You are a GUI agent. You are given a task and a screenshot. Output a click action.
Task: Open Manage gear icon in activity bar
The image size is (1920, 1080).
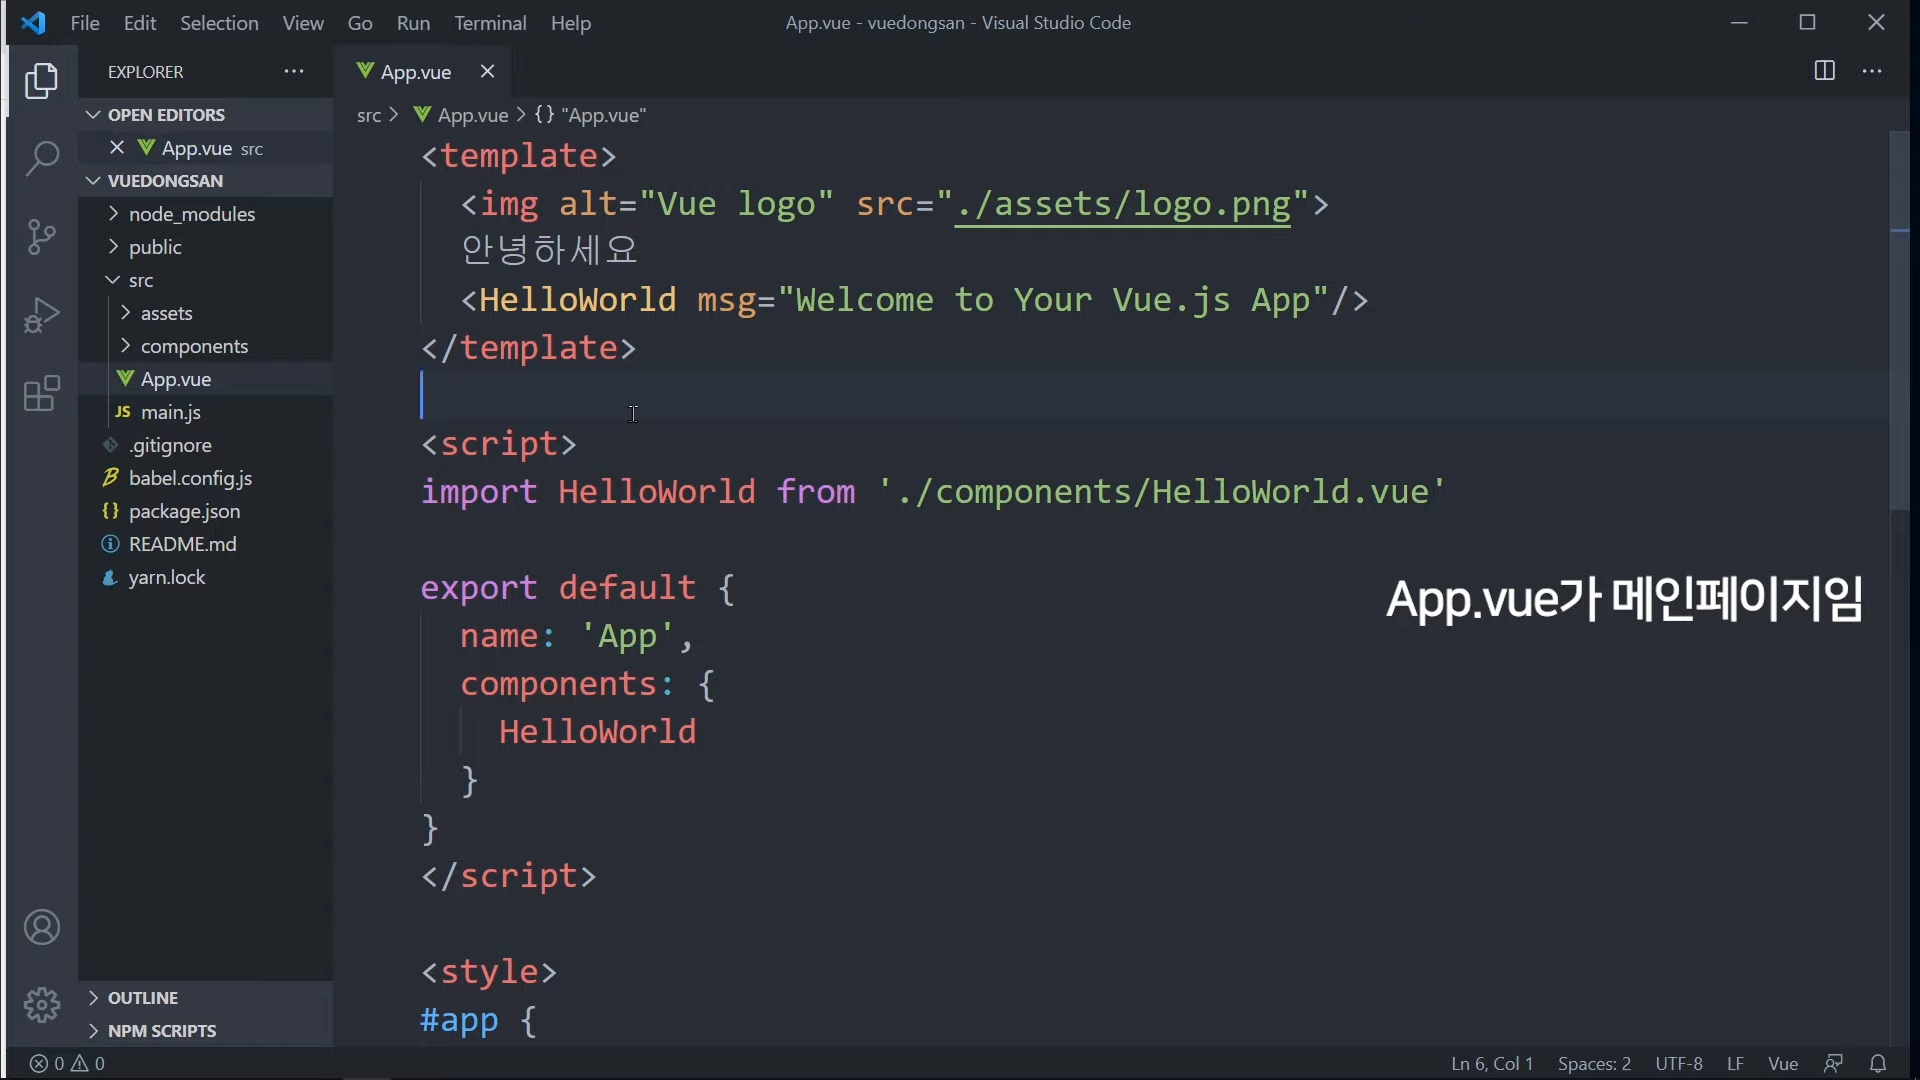click(42, 1004)
